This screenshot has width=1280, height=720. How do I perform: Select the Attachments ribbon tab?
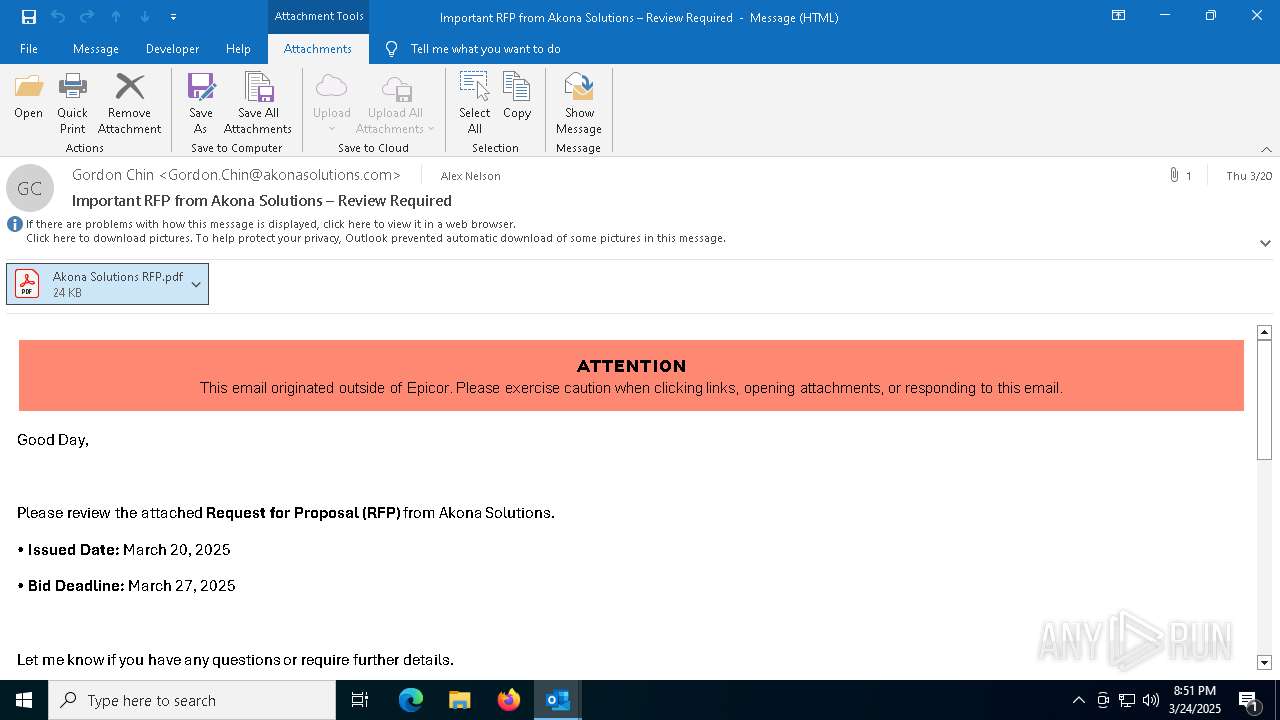318,49
